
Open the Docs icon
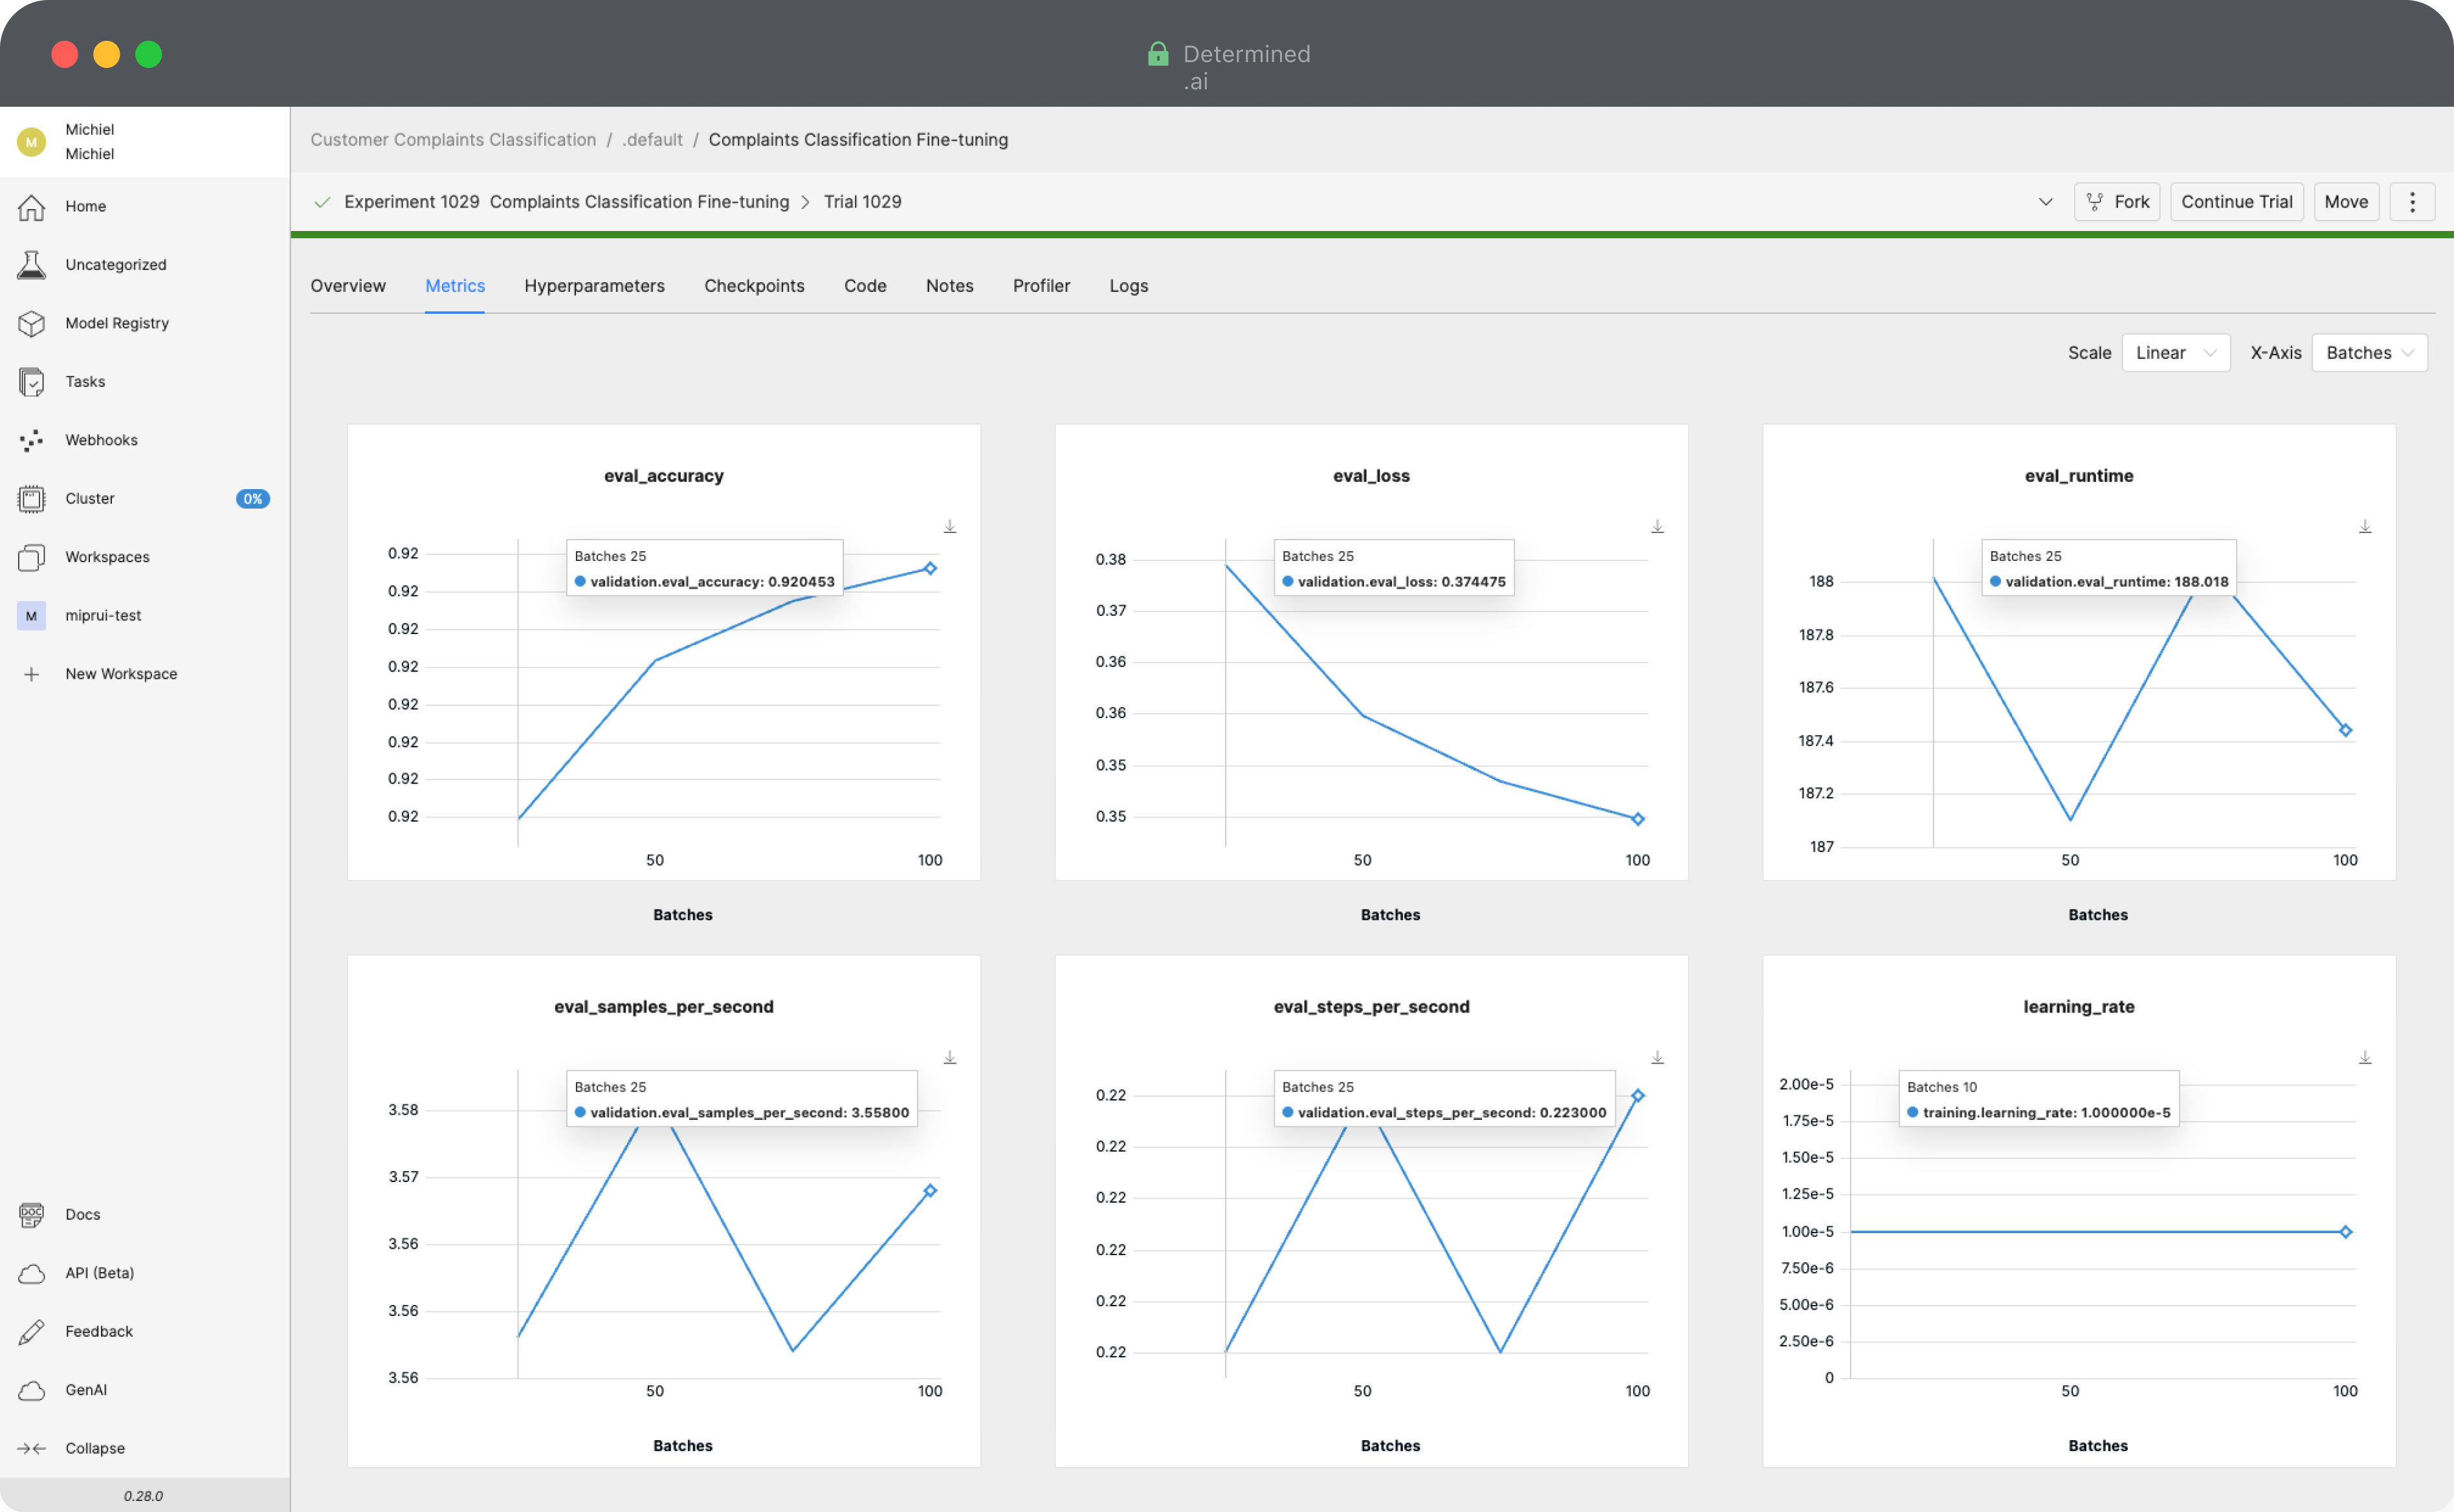pos(32,1215)
